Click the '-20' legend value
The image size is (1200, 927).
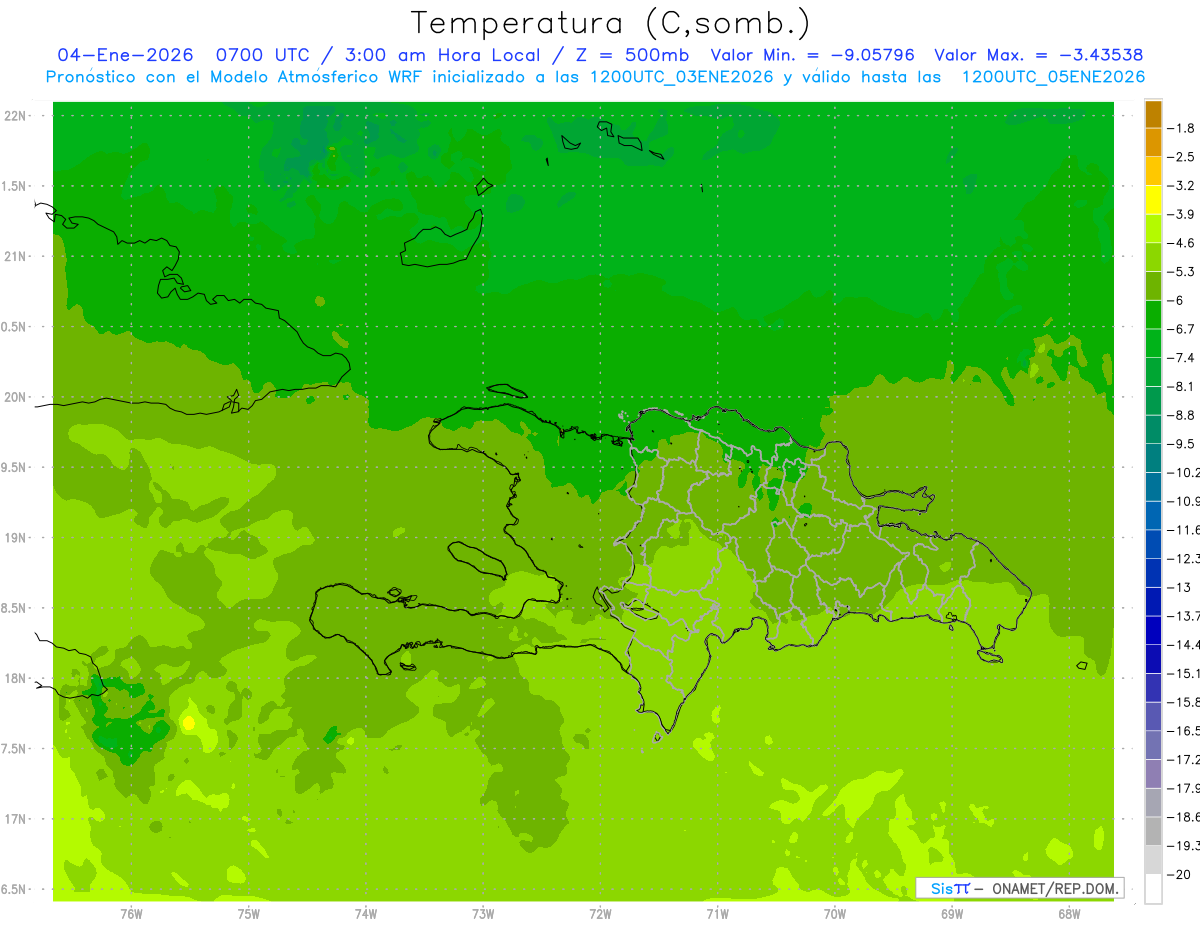pyautogui.click(x=1181, y=874)
